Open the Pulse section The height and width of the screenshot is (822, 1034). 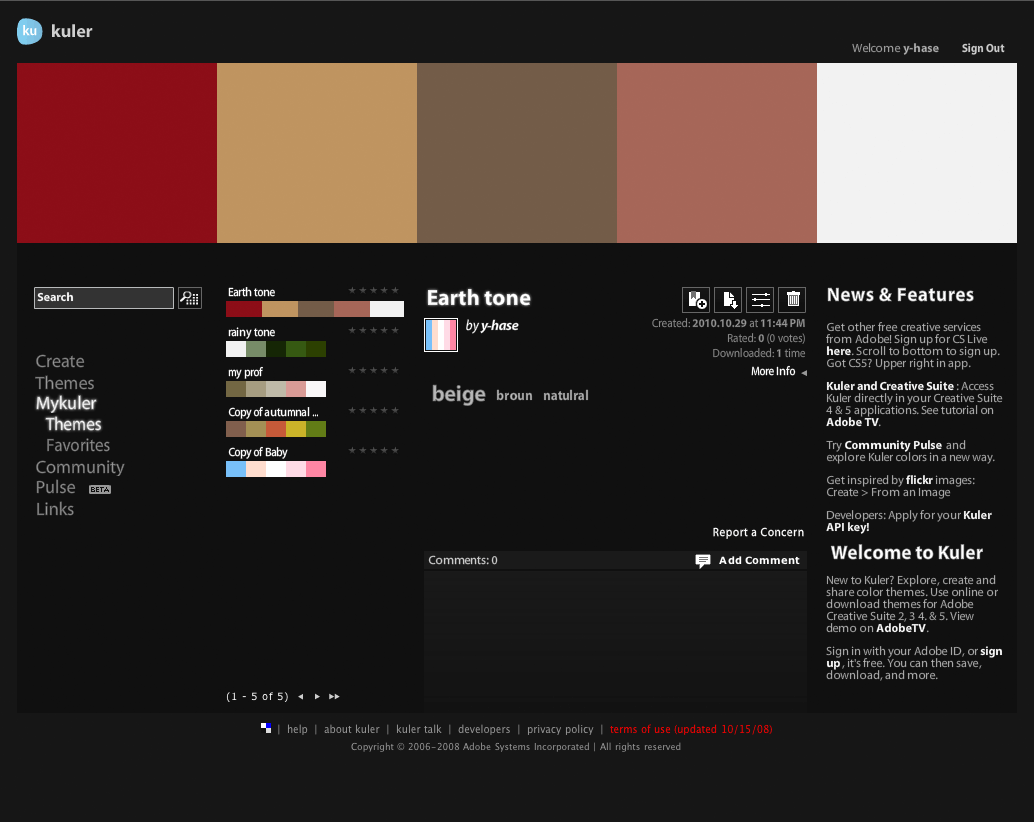(55, 487)
